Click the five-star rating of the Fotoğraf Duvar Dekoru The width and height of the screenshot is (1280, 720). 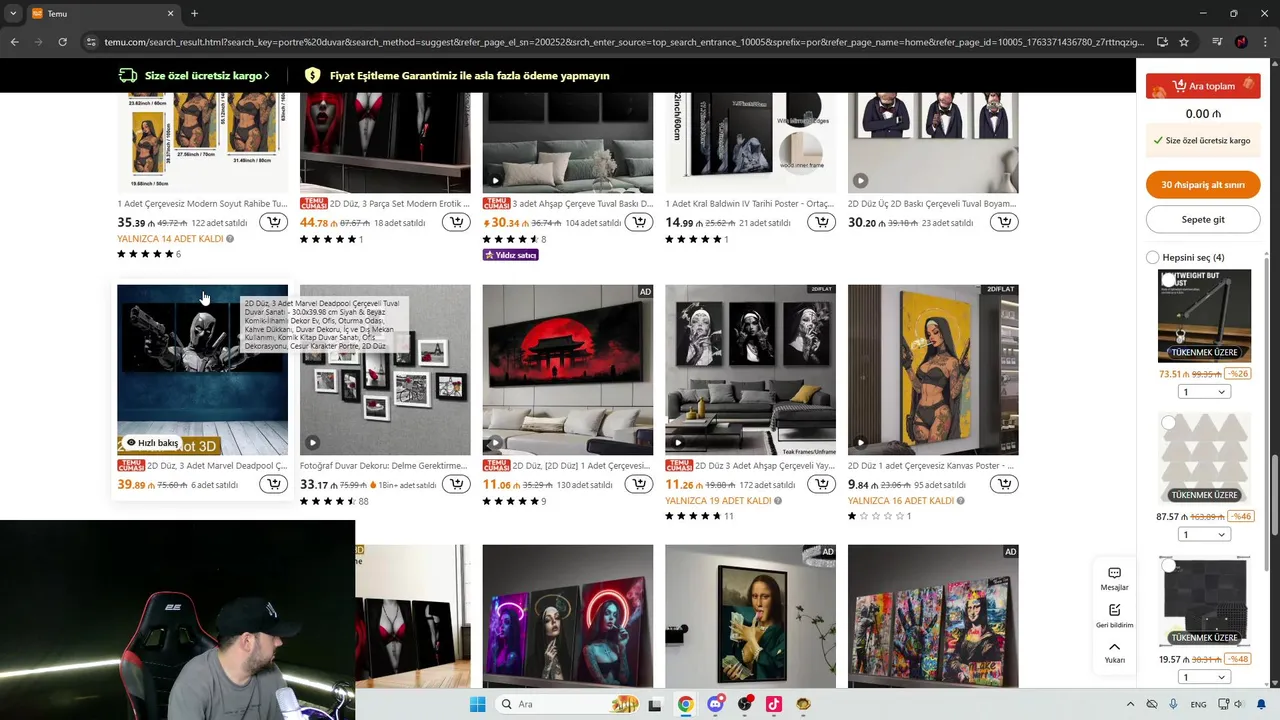tap(328, 501)
